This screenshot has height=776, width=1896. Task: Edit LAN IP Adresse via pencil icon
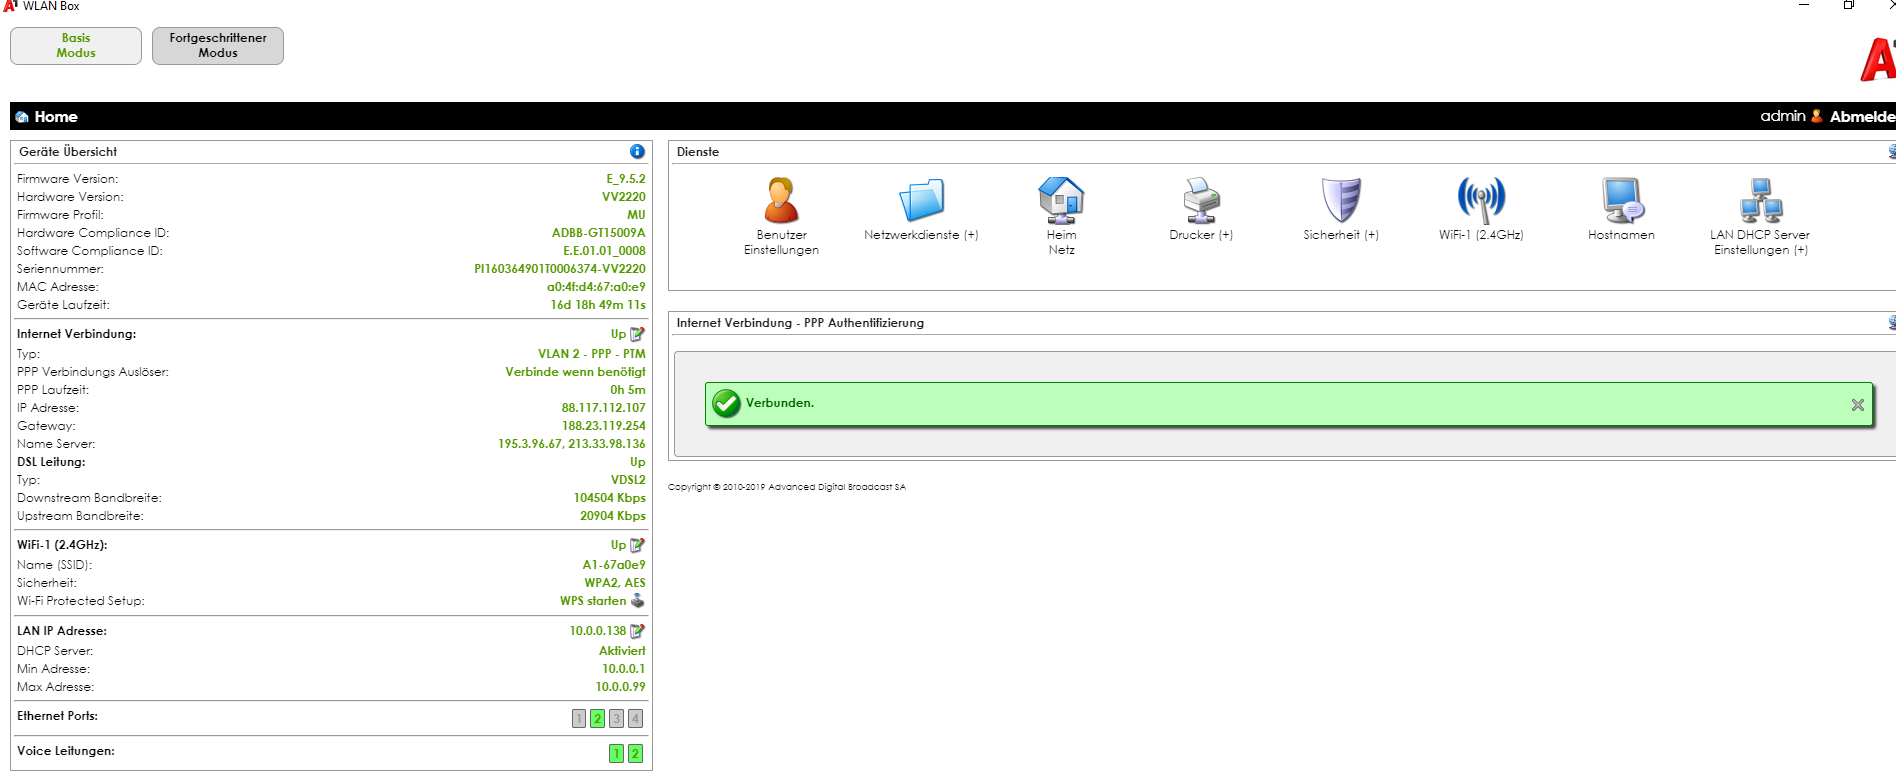click(x=637, y=631)
